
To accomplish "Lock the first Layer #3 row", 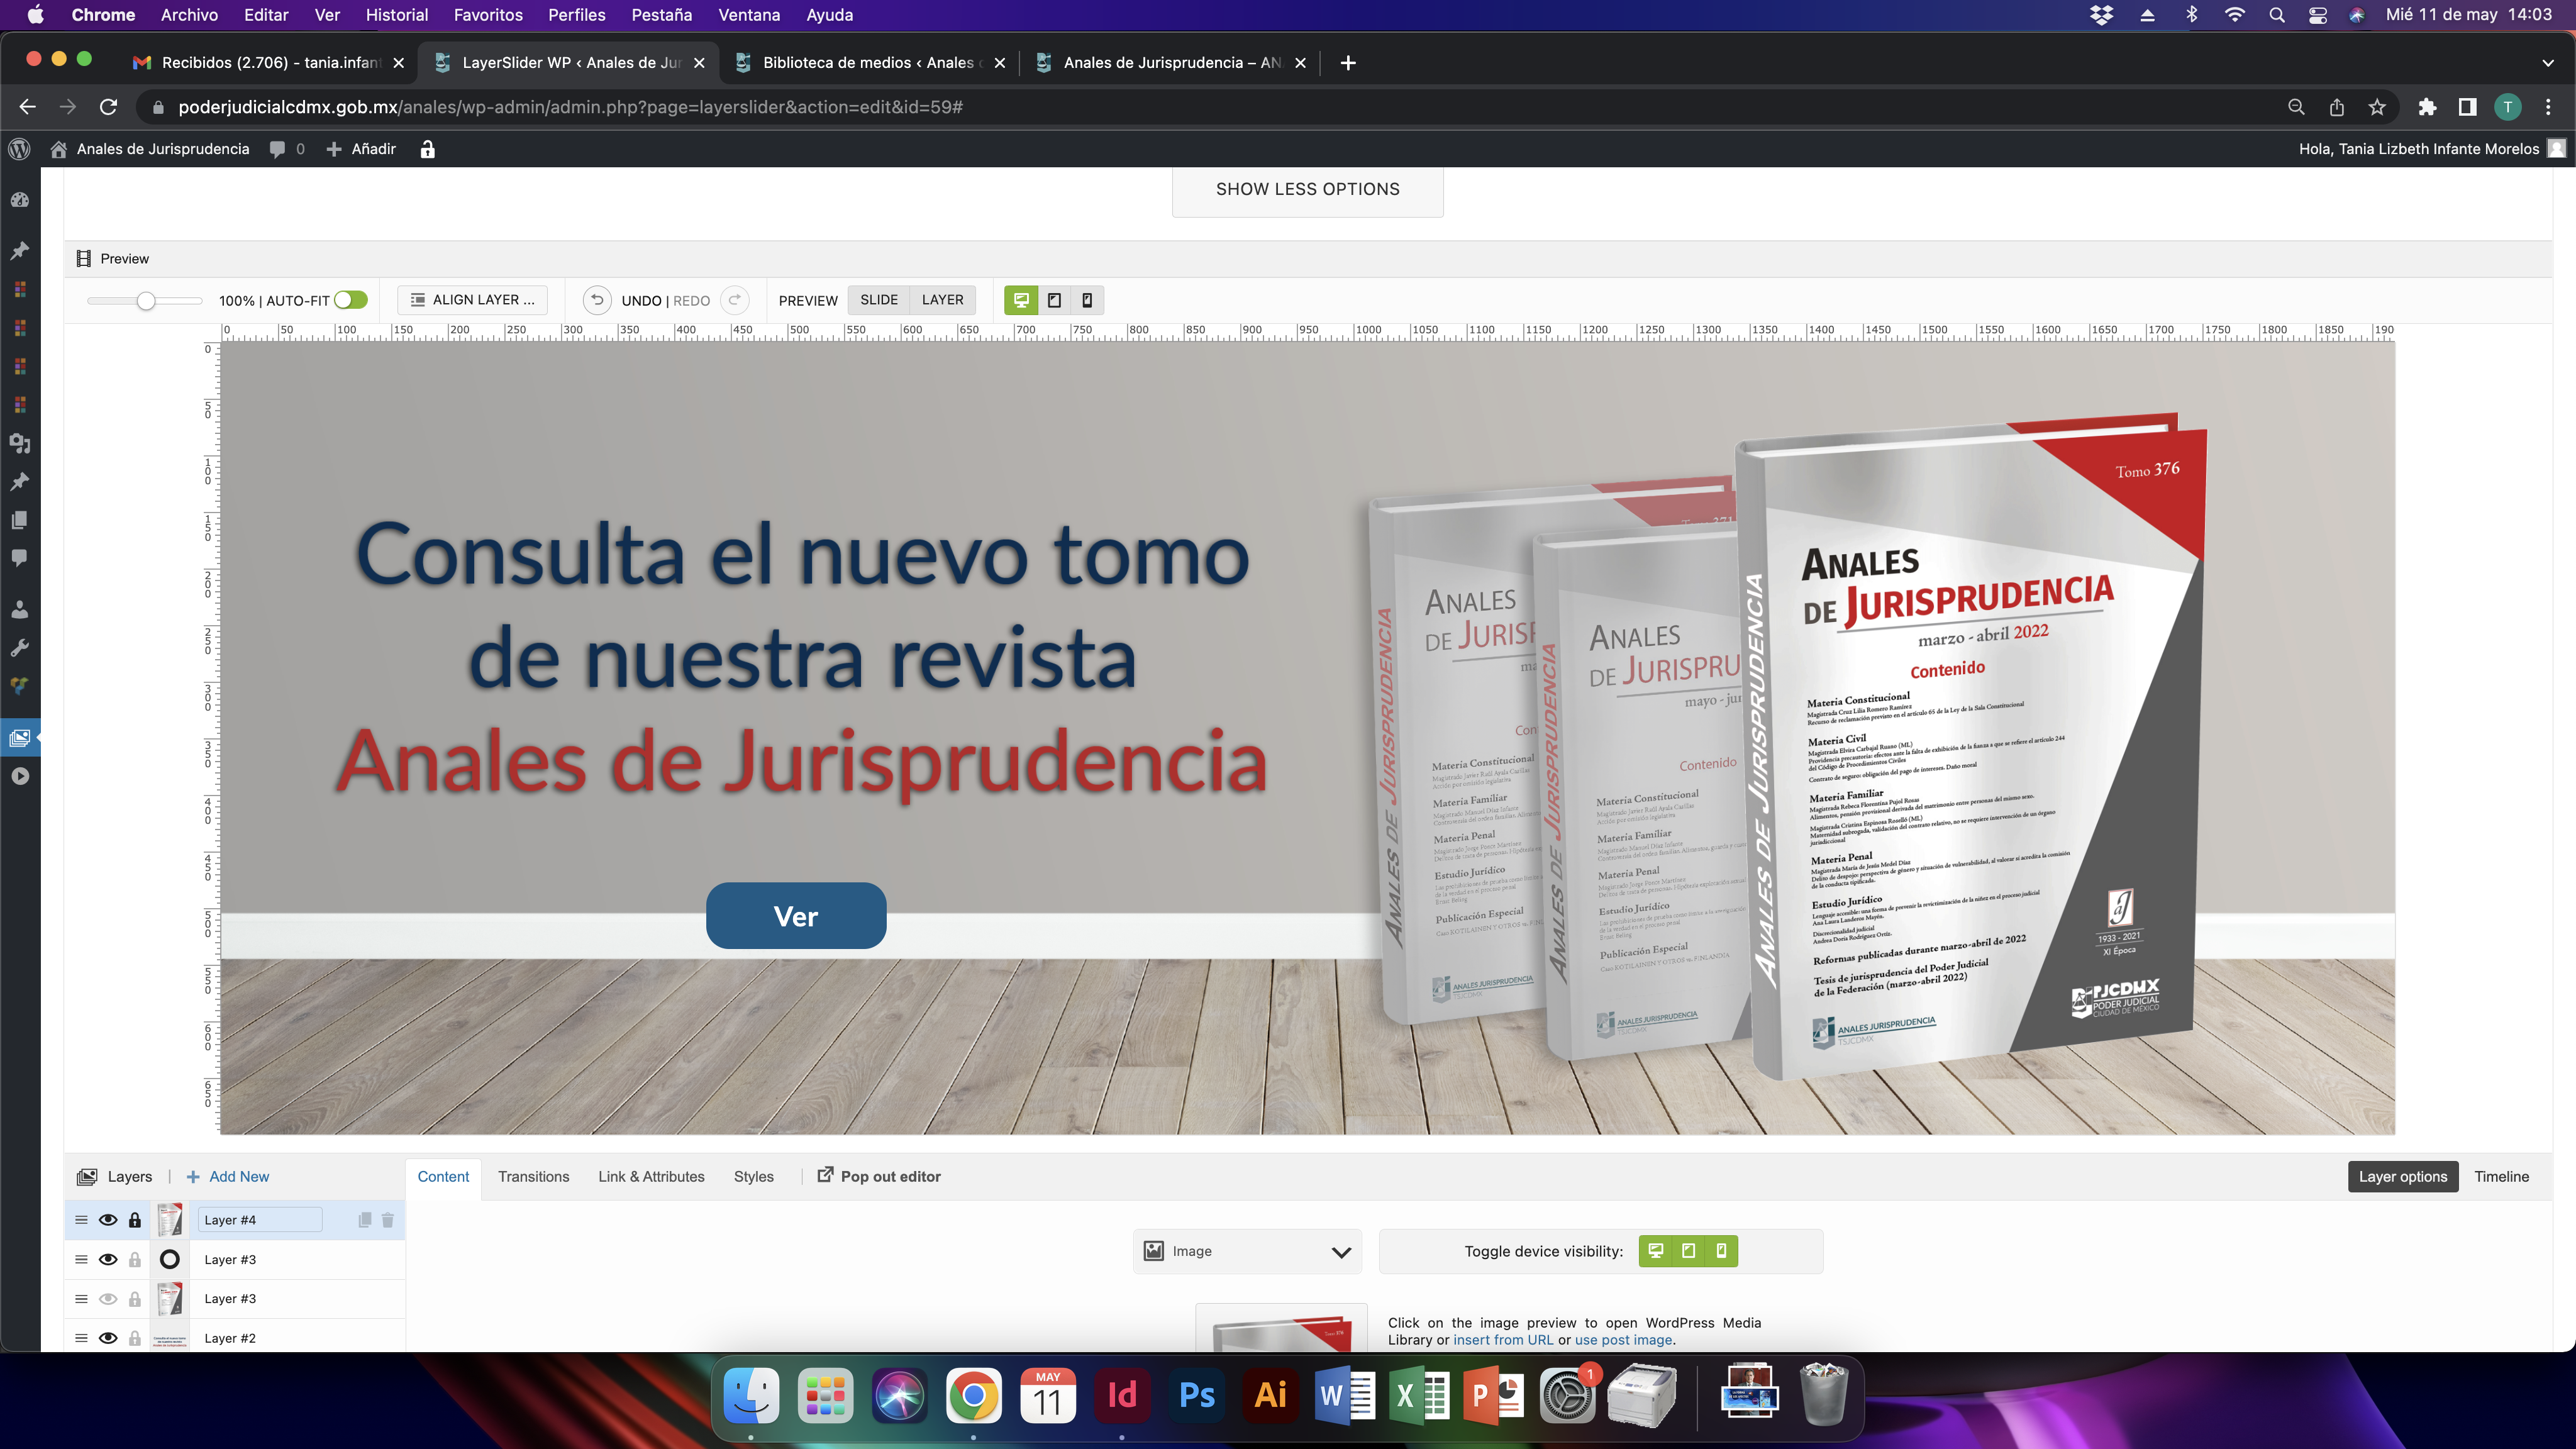I will 135,1260.
